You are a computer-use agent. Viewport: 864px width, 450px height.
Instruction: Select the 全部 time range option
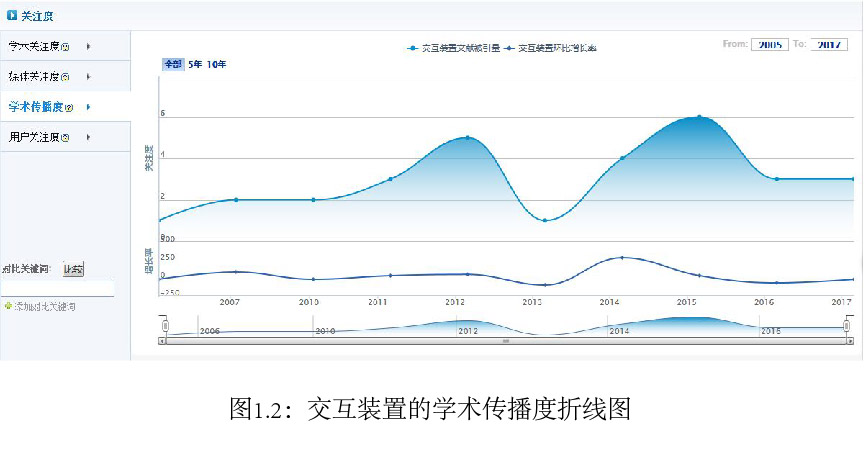(173, 64)
